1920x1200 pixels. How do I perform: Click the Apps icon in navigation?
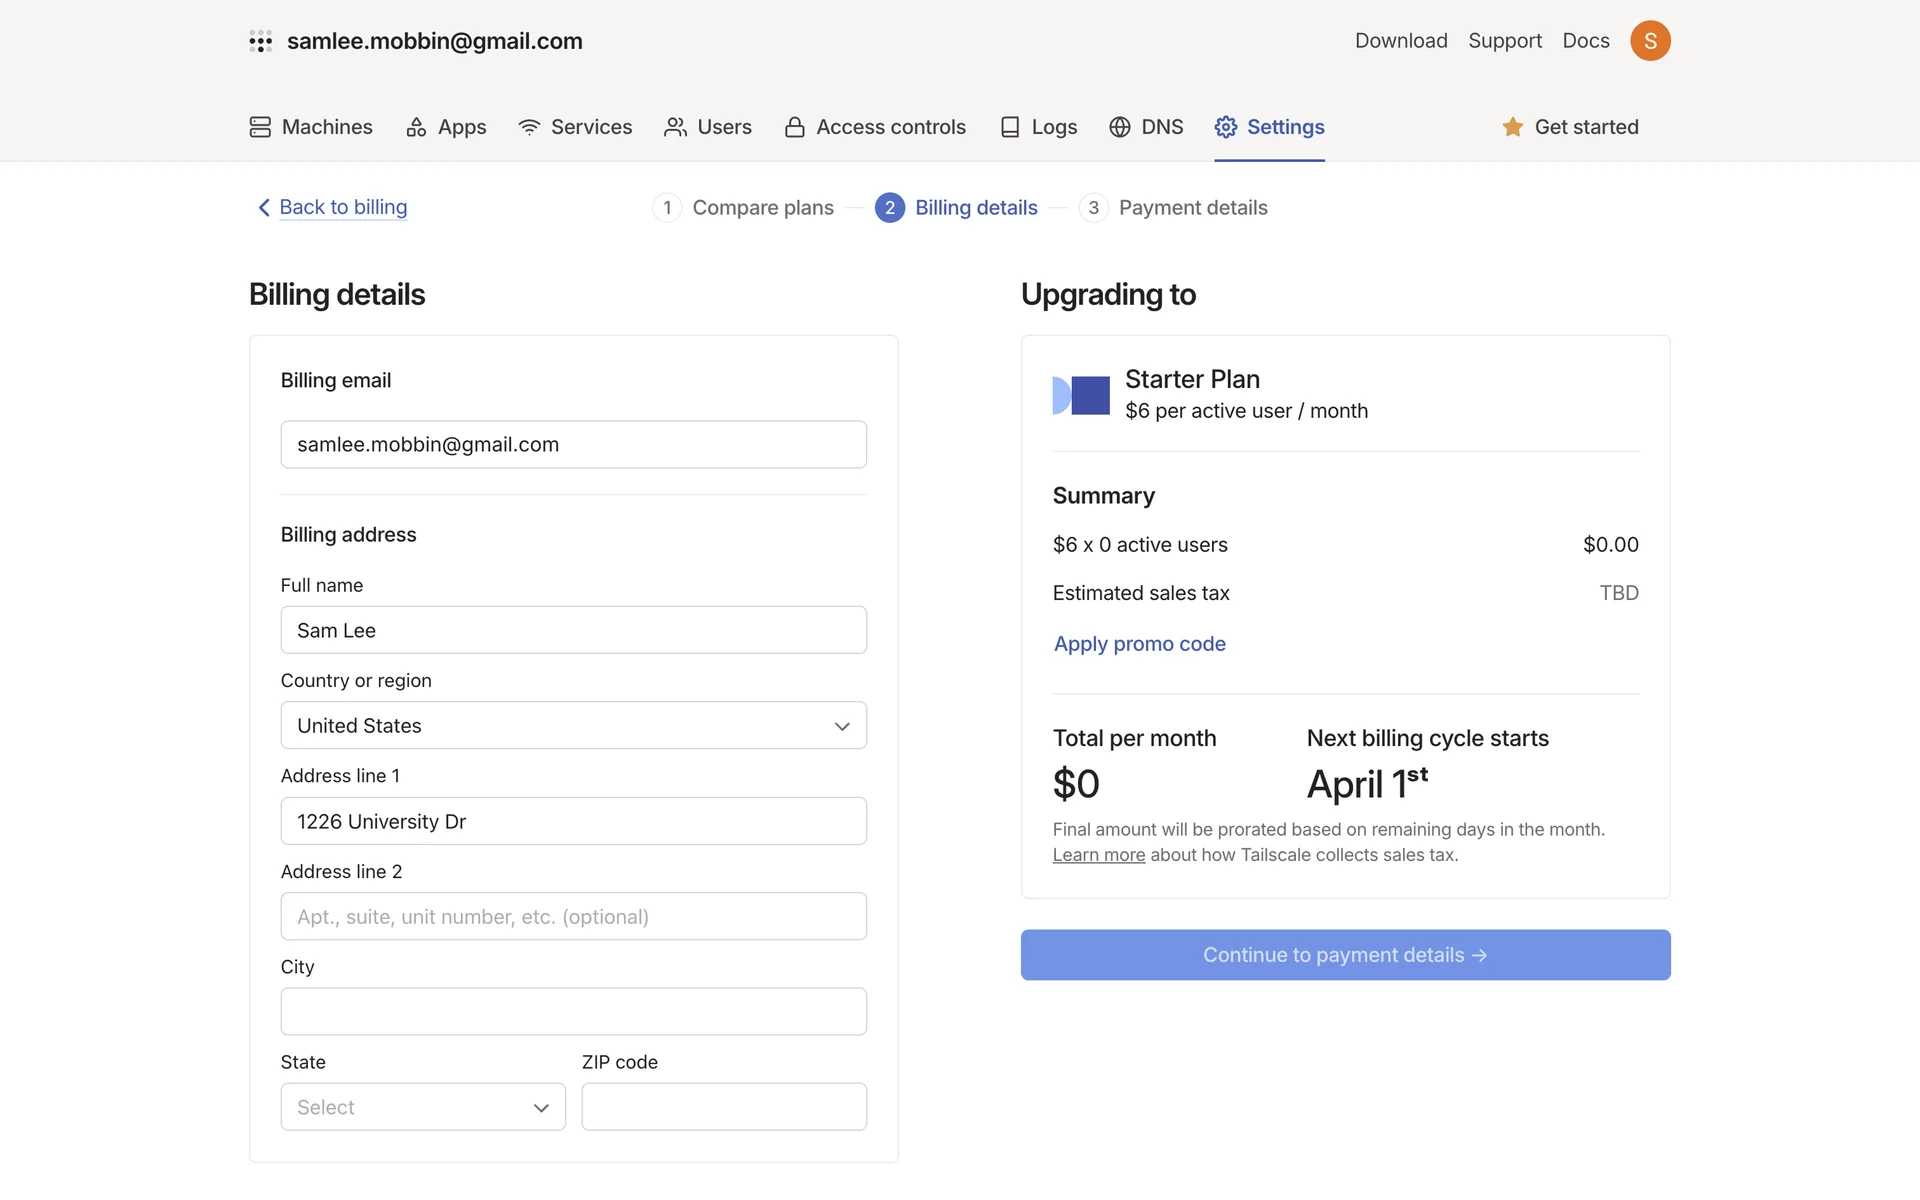(x=416, y=127)
